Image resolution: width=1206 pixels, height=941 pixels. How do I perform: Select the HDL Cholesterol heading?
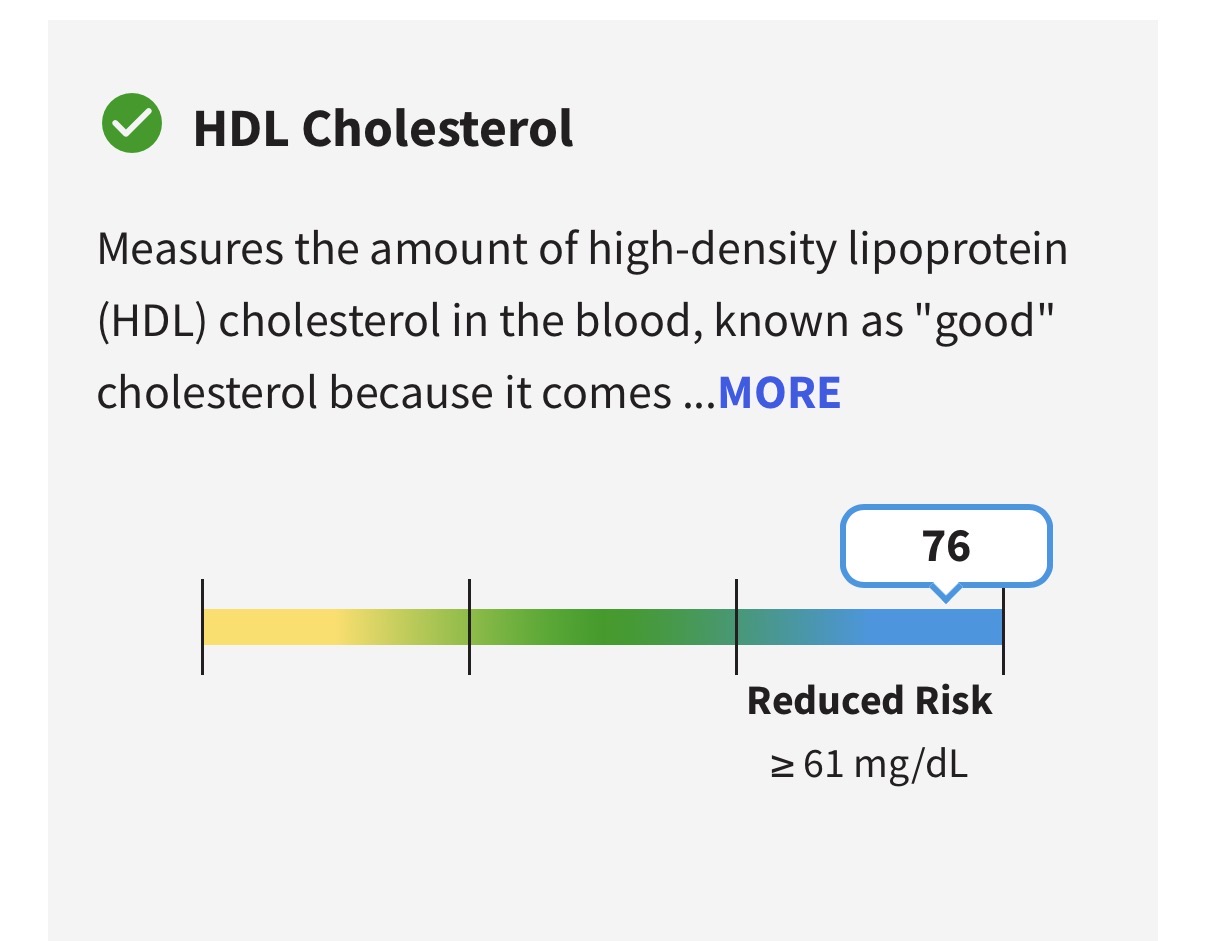[383, 129]
